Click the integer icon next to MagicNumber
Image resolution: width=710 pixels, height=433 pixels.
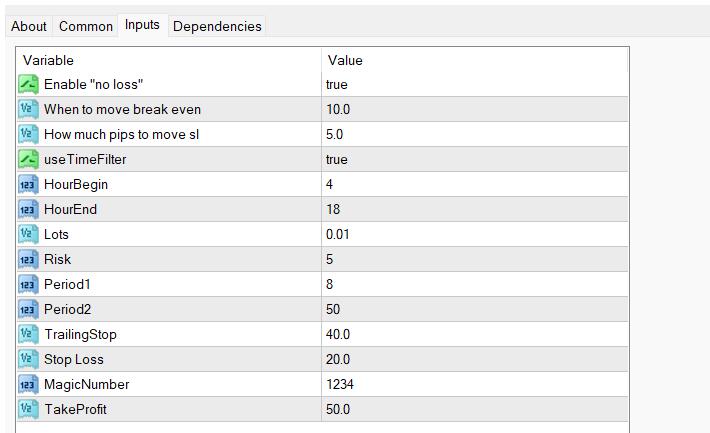point(28,384)
